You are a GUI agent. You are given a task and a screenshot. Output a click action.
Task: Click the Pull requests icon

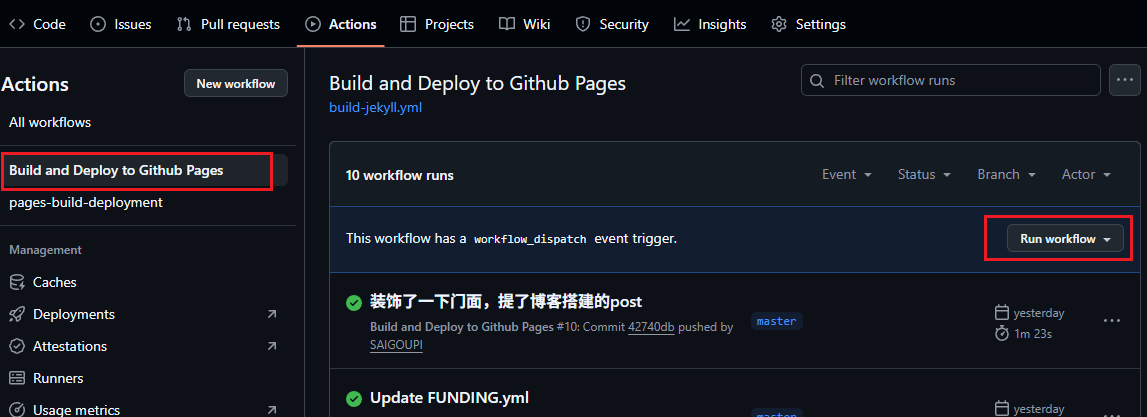click(x=184, y=24)
